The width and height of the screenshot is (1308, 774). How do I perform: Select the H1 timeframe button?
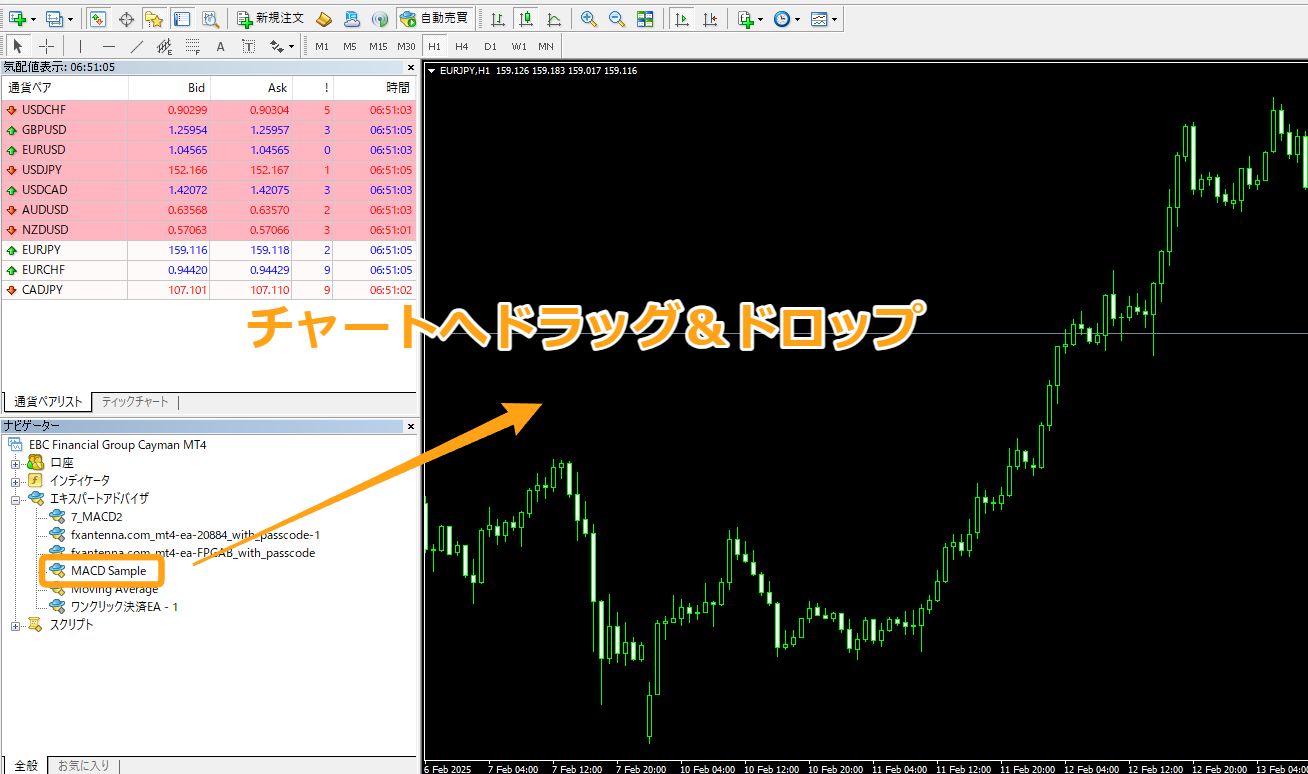coord(434,46)
